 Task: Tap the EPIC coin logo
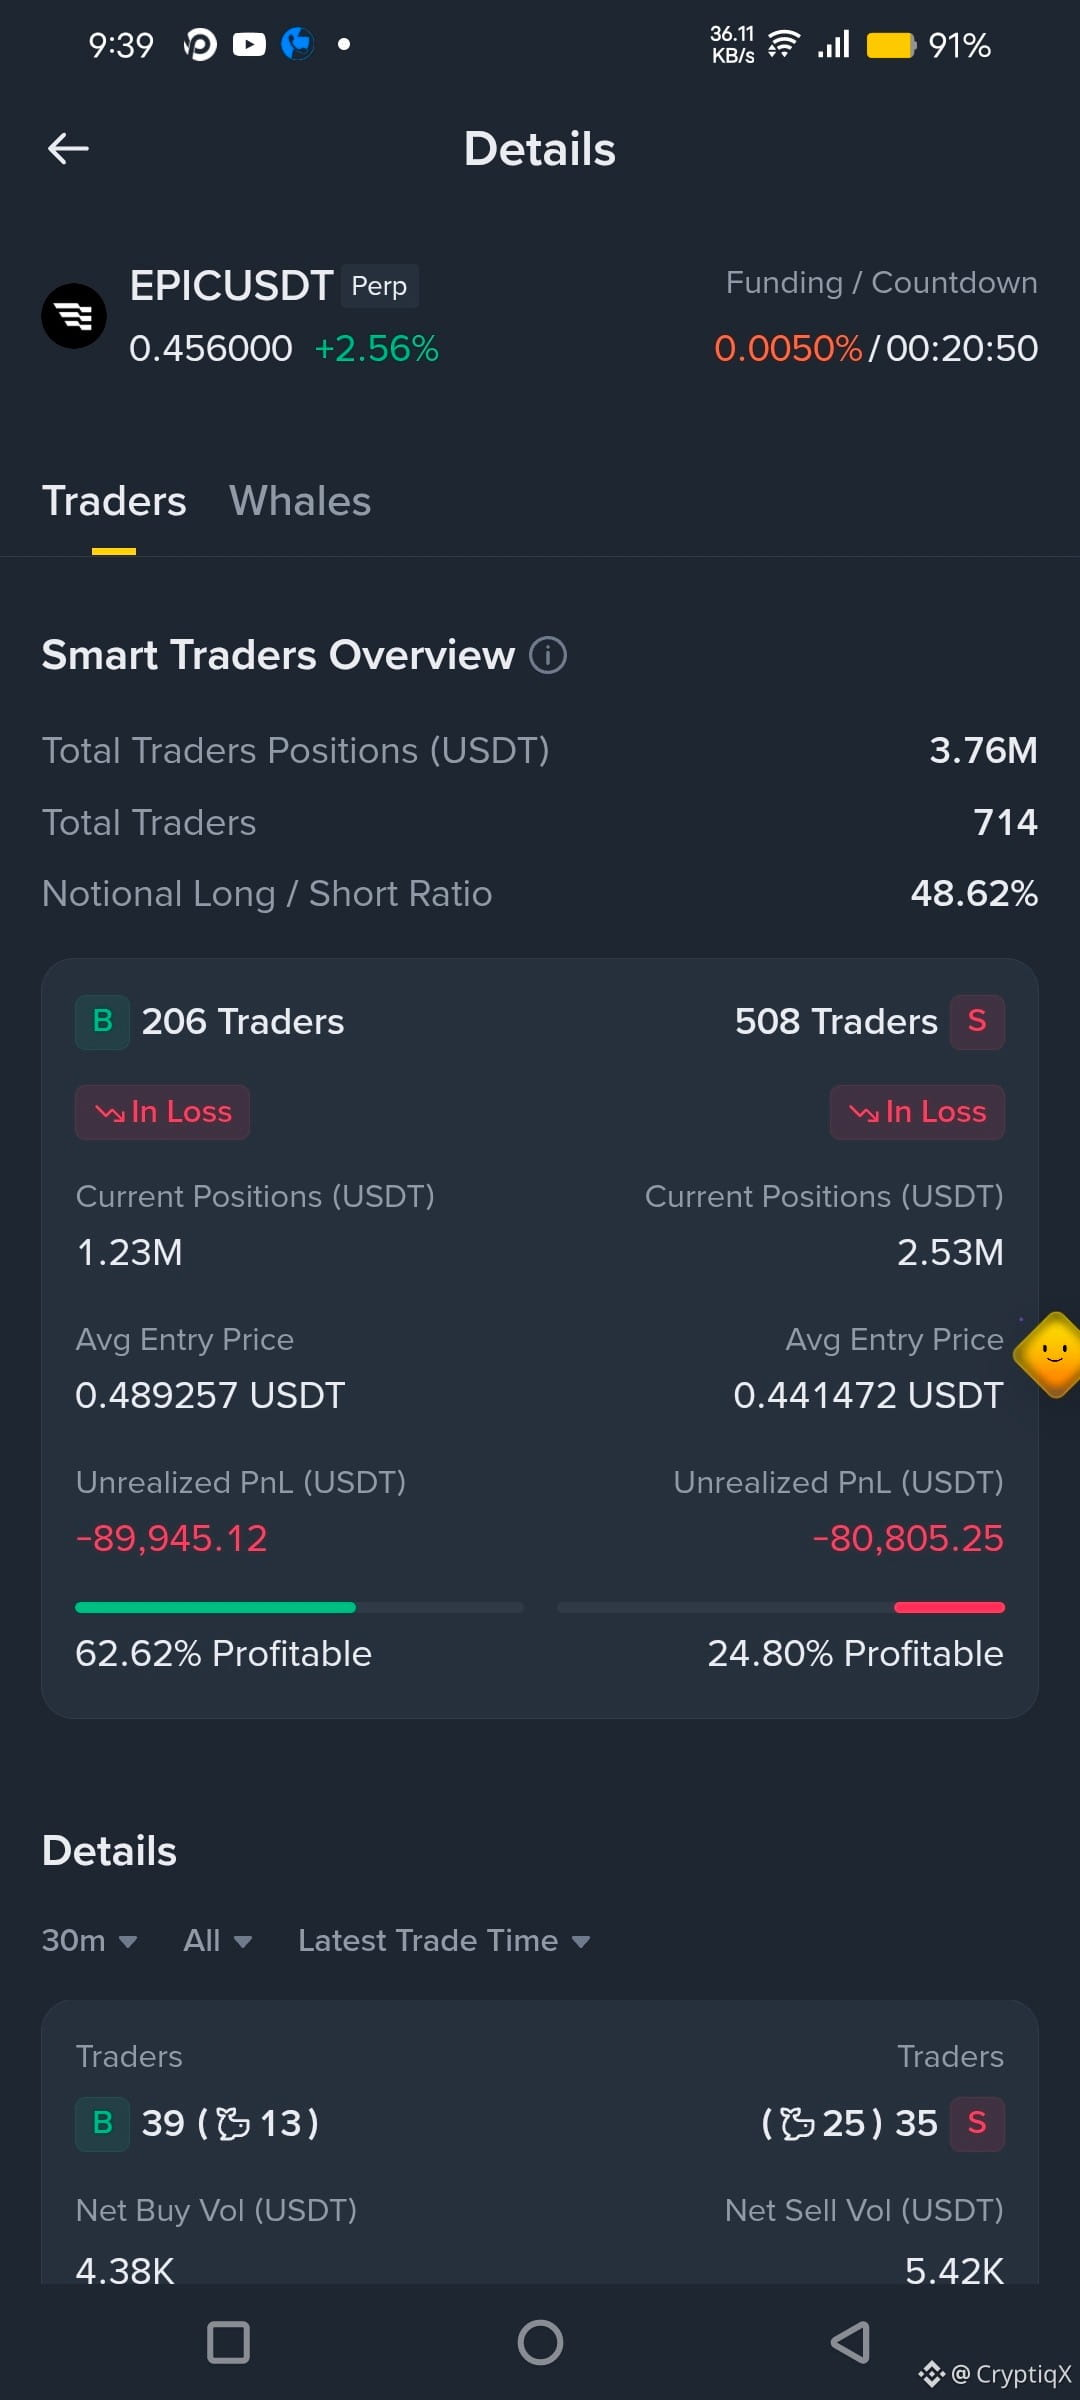point(74,316)
